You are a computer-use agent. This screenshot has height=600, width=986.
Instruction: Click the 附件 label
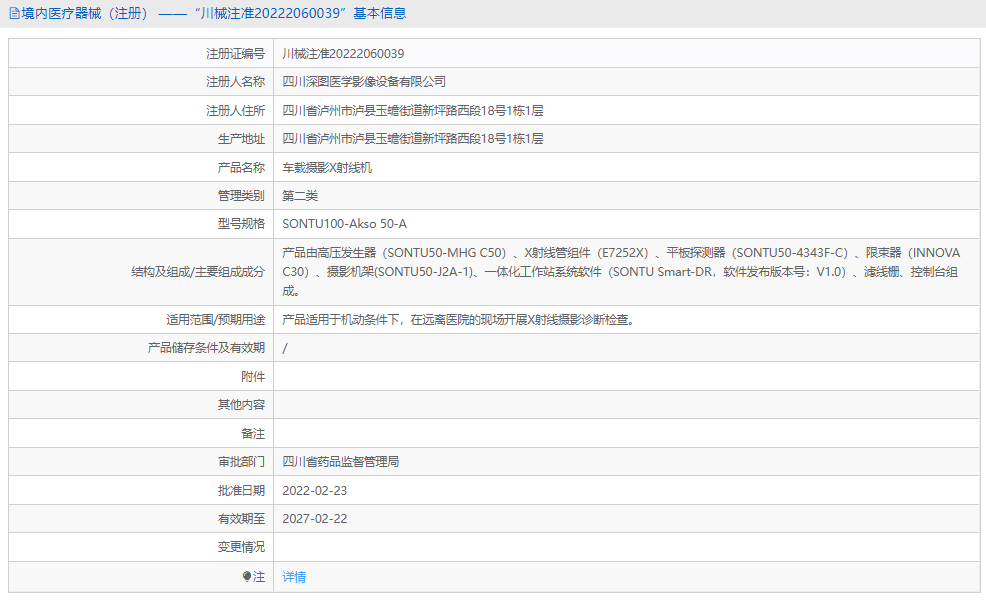[253, 377]
